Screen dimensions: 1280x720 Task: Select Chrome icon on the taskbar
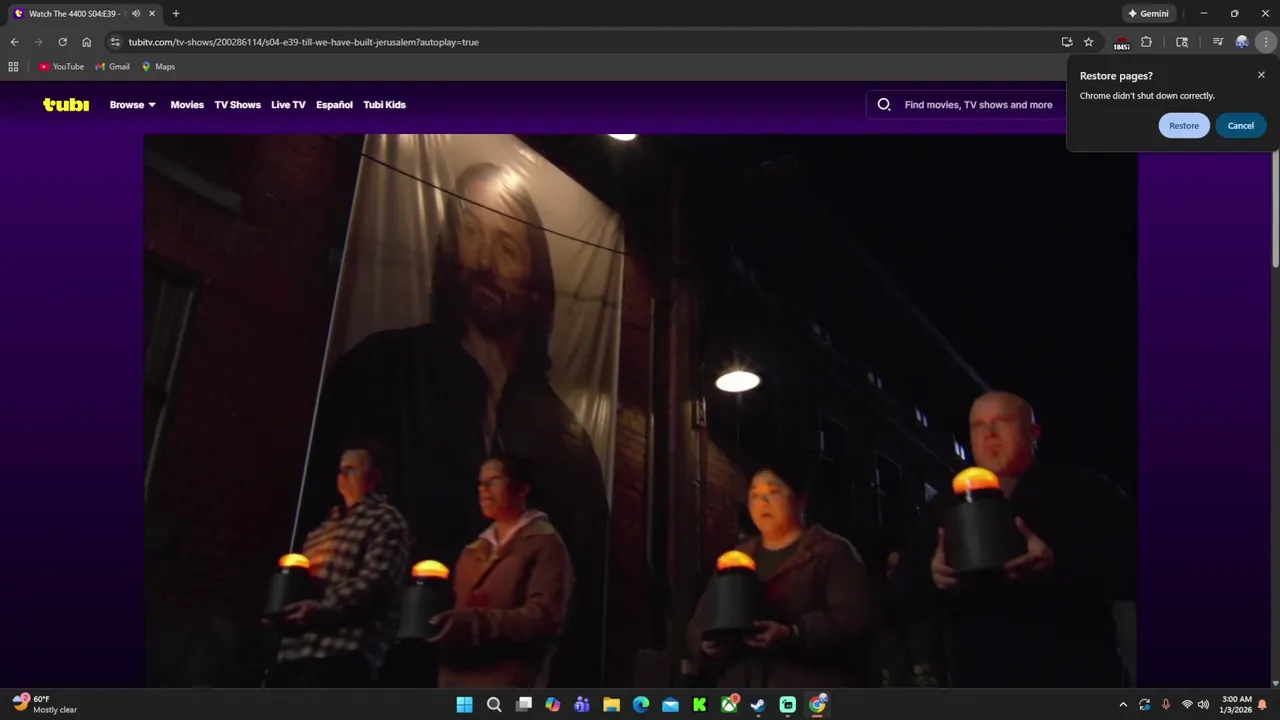(817, 705)
